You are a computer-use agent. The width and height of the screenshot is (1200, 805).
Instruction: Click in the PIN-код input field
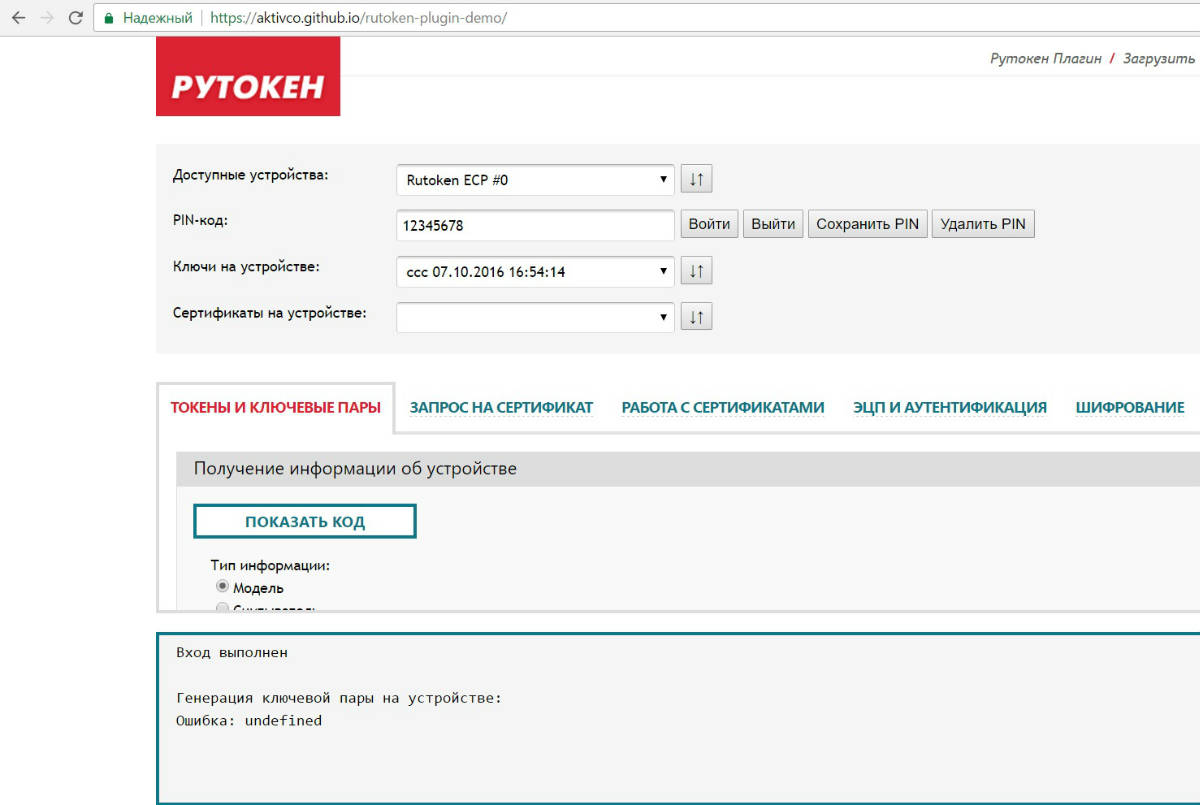point(535,226)
